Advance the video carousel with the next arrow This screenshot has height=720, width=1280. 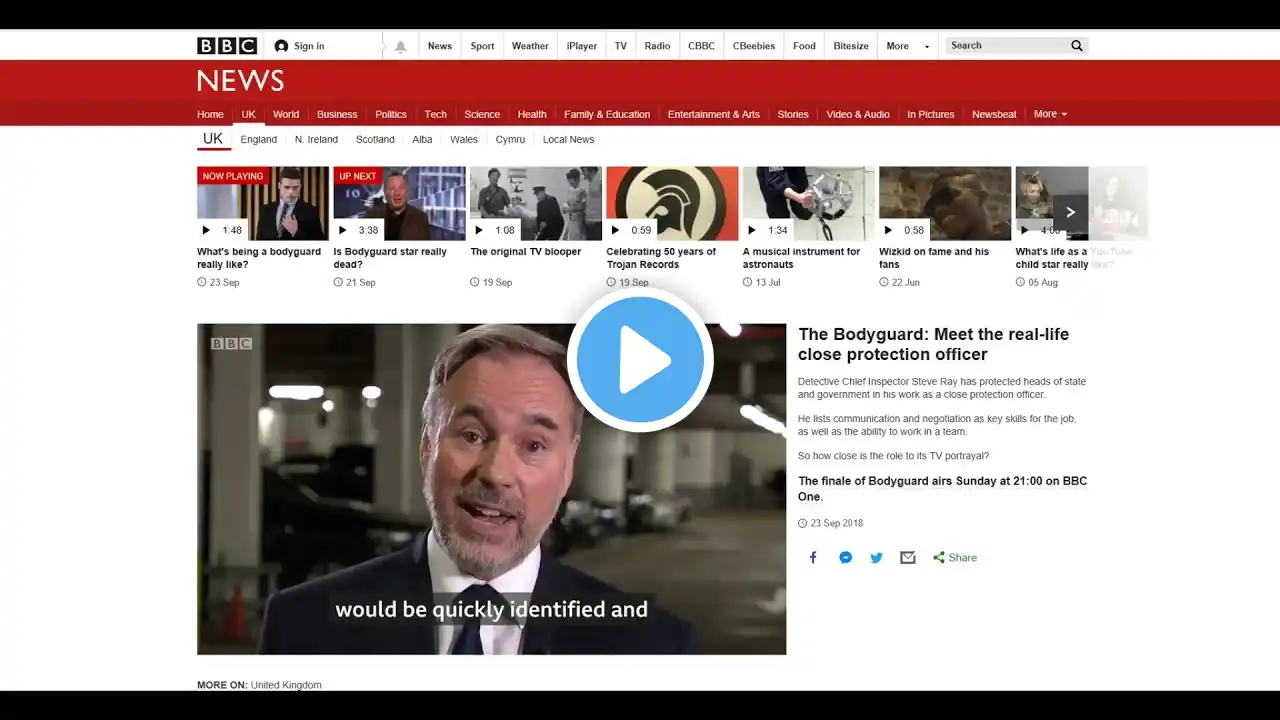pos(1070,212)
